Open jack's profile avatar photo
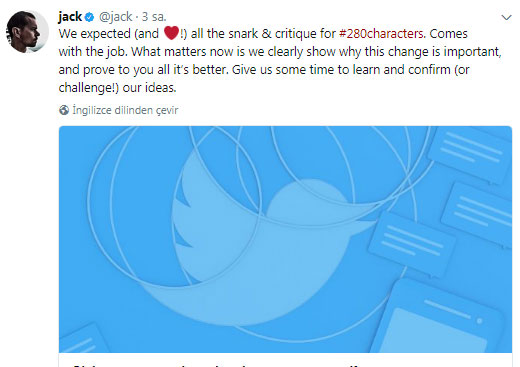This screenshot has height=367, width=520. coord(27,32)
